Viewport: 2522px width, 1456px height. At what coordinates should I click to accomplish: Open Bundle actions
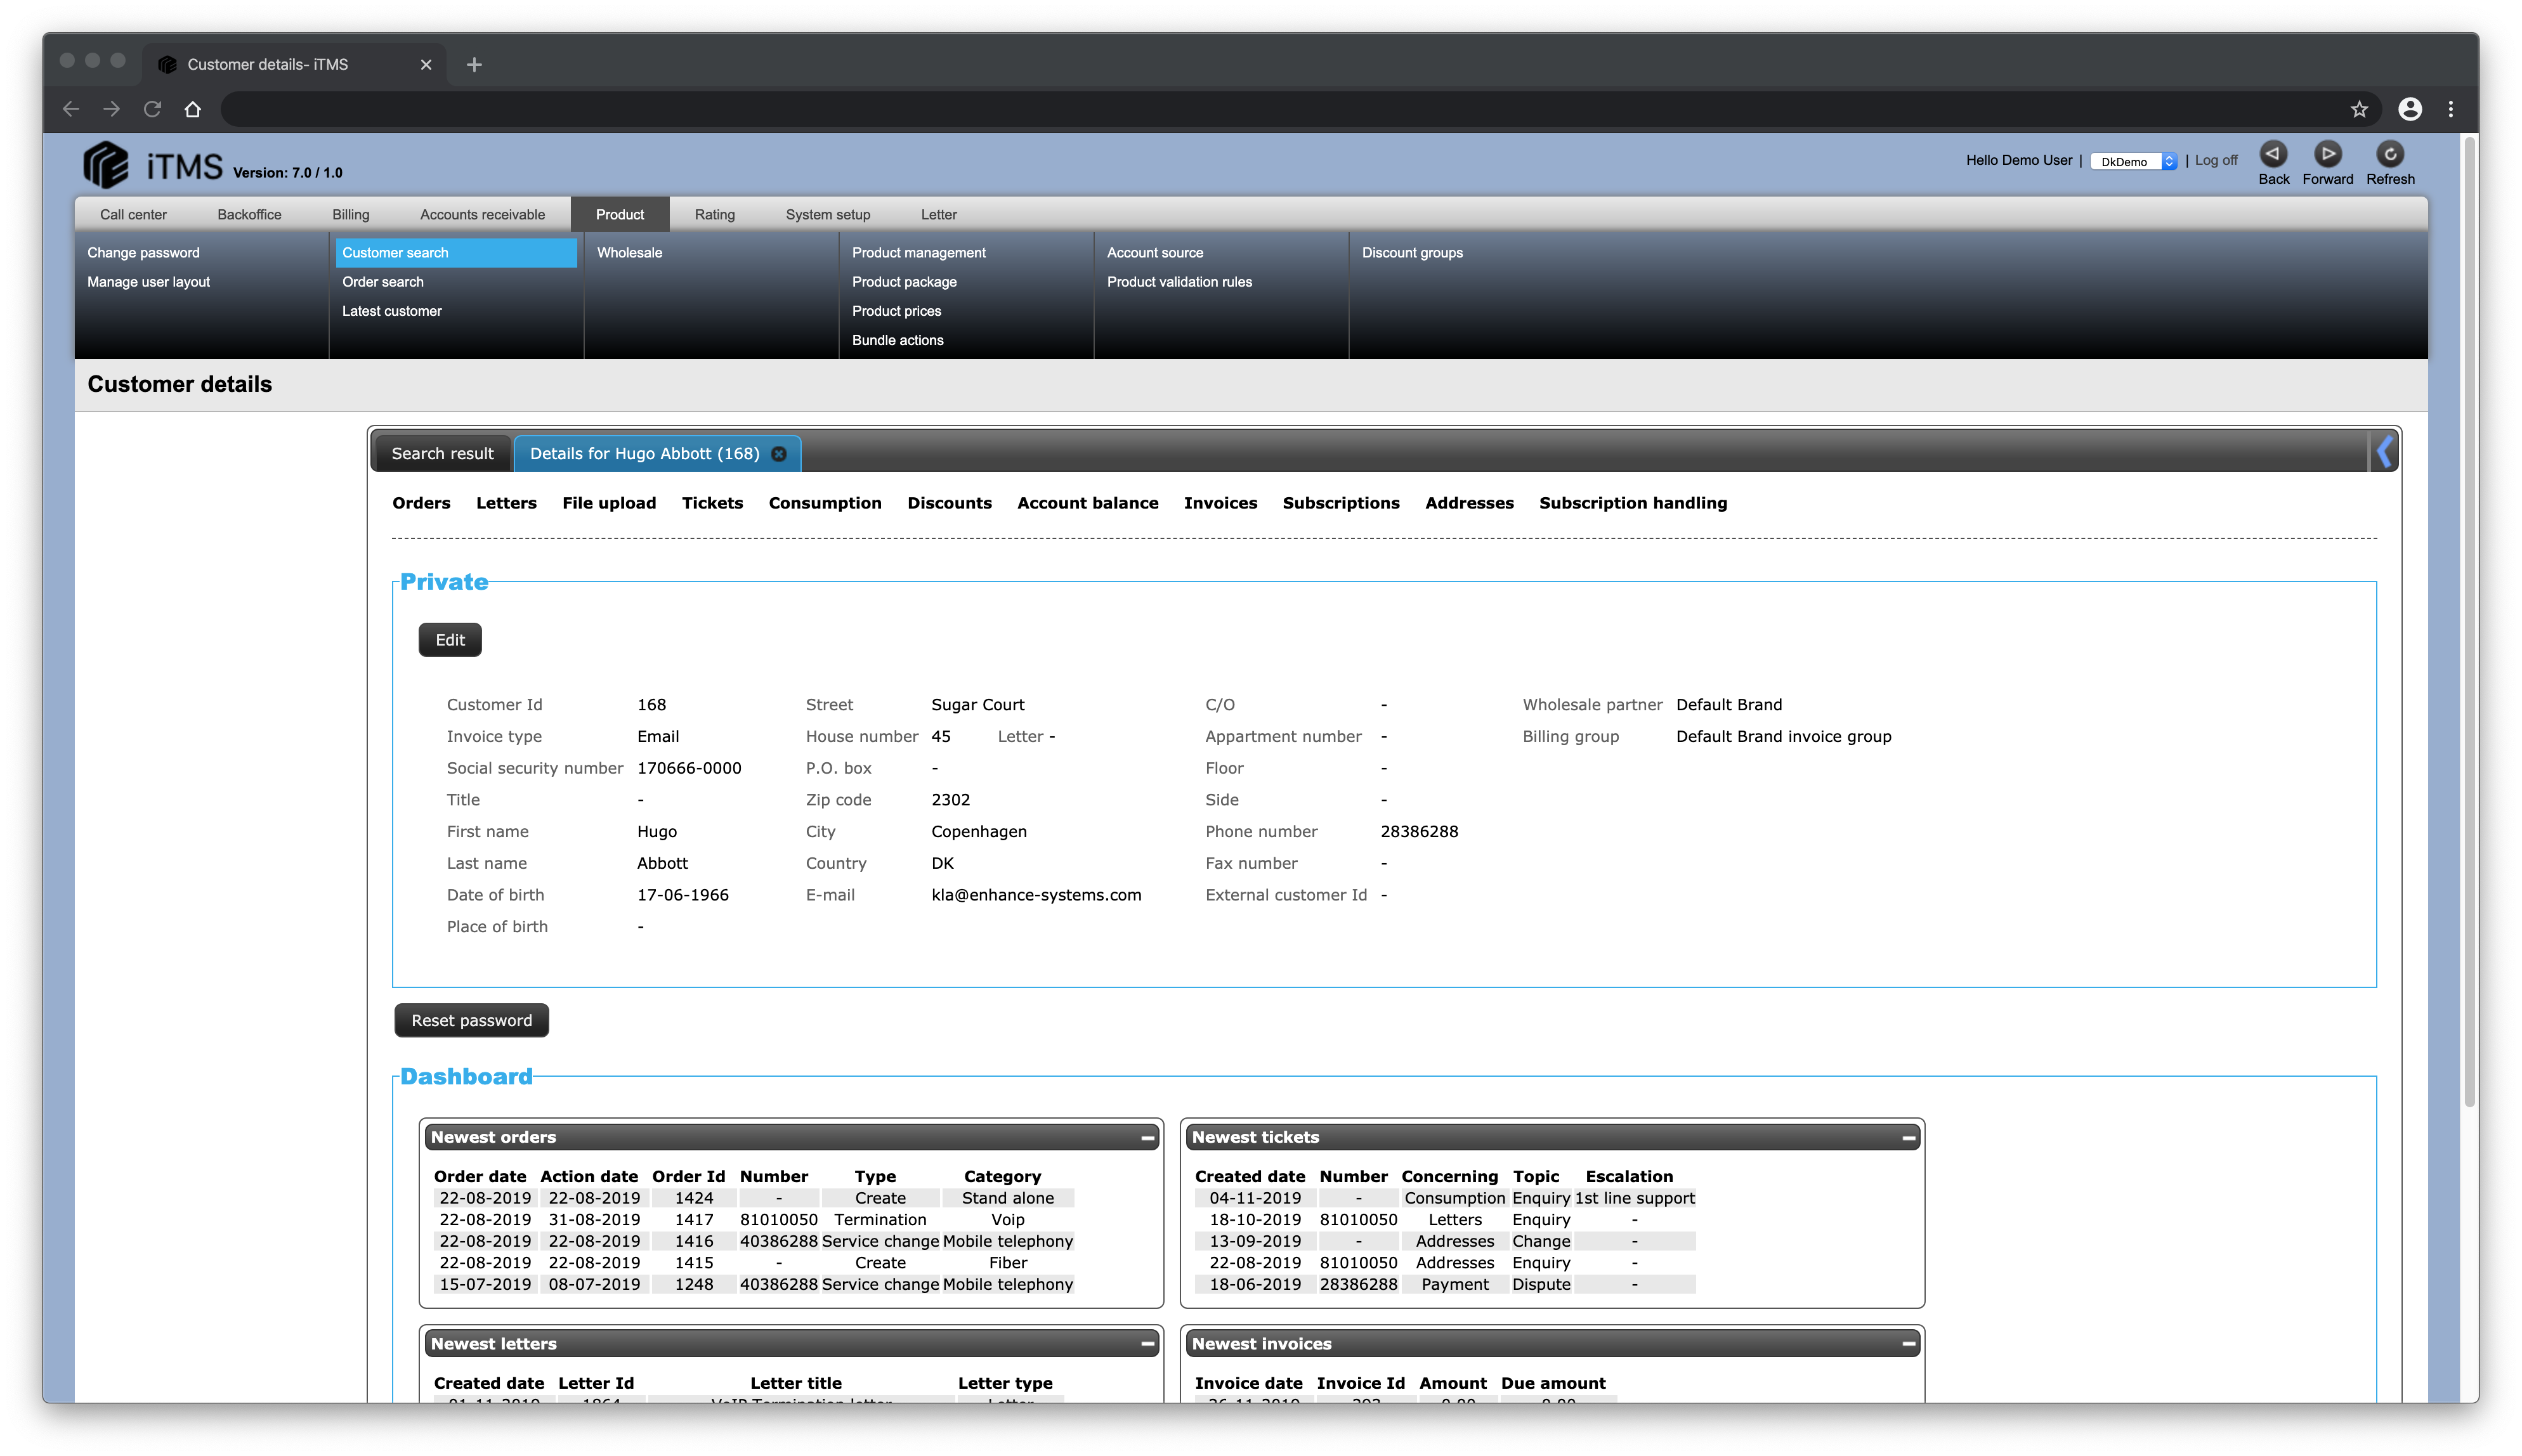point(897,340)
